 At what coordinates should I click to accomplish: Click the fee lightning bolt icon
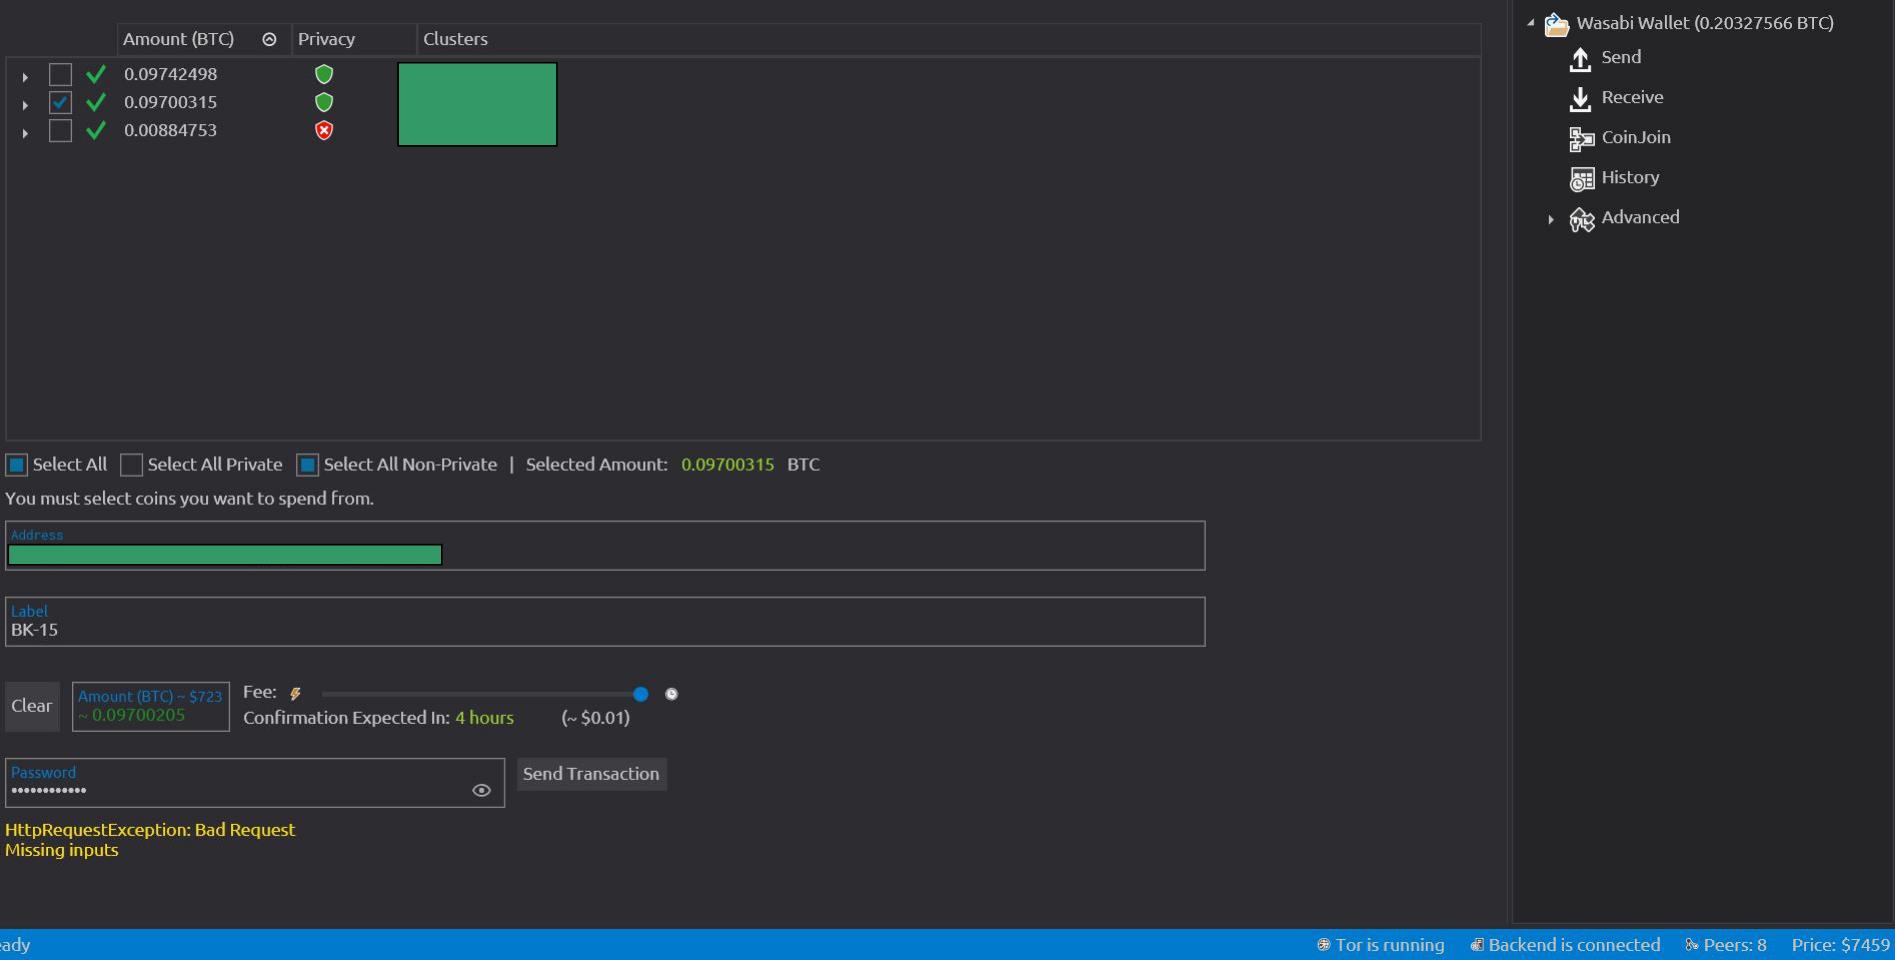pyautogui.click(x=295, y=693)
